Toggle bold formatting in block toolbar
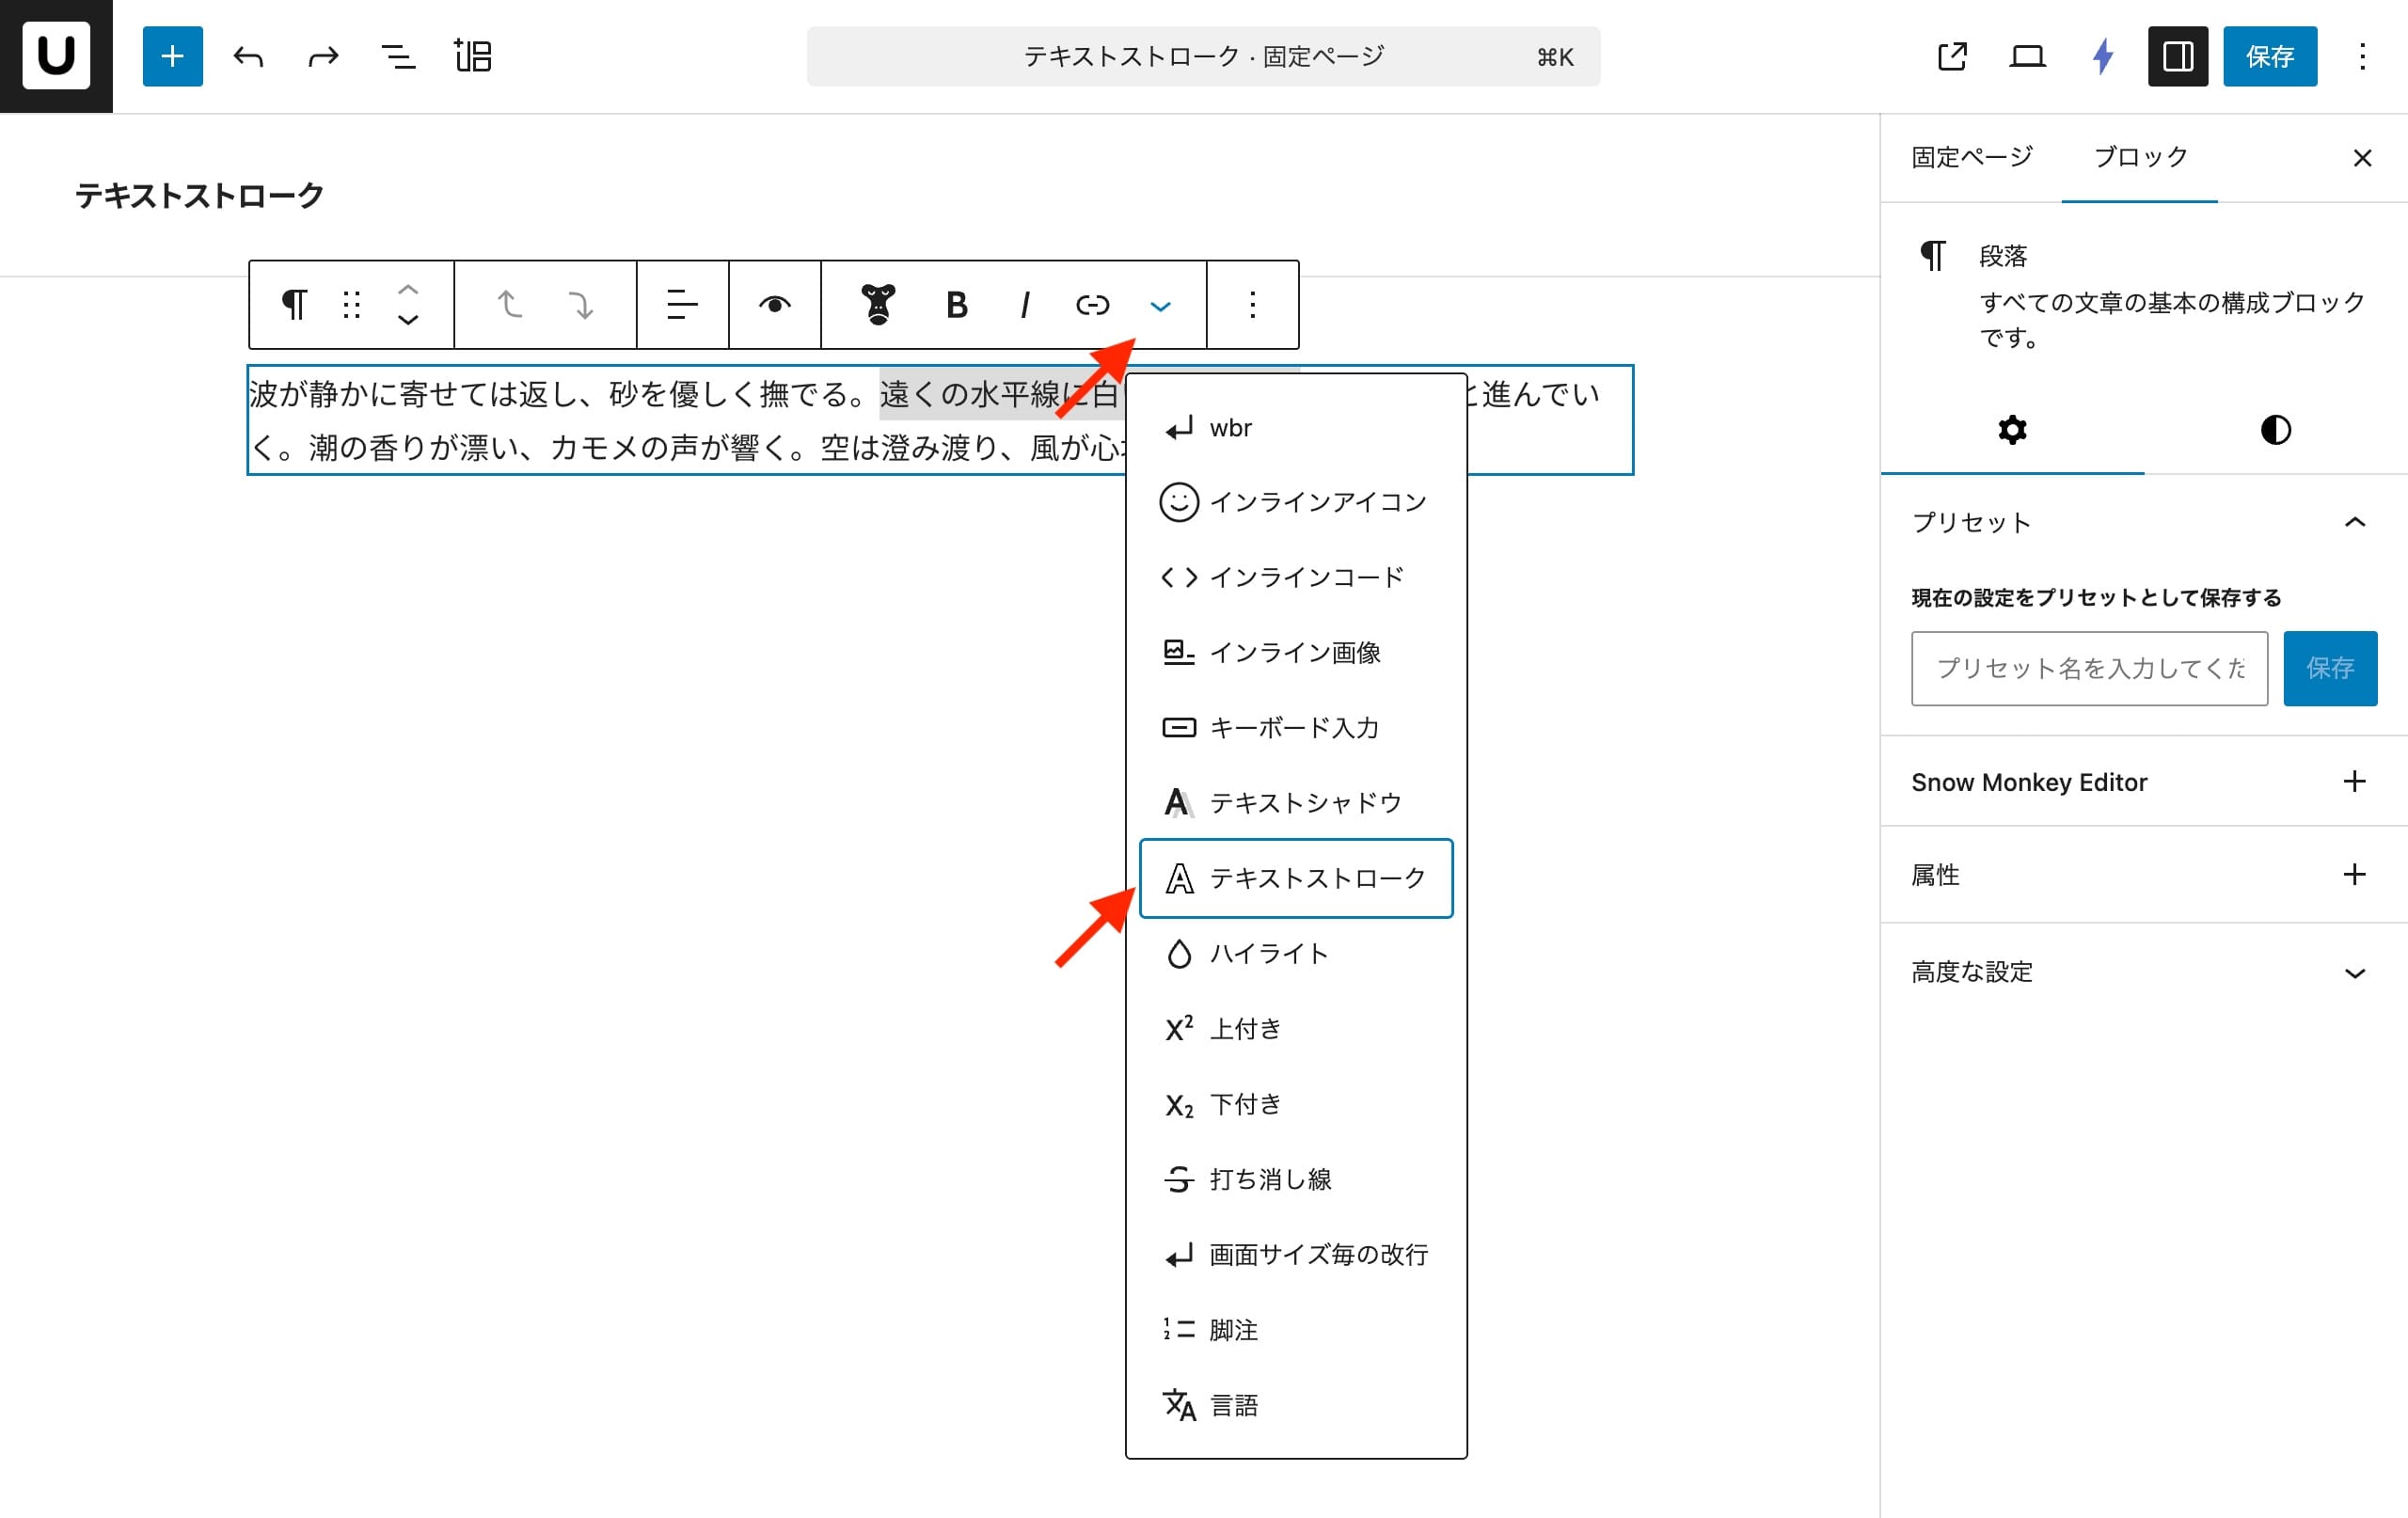This screenshot has width=2408, height=1518. 956,305
